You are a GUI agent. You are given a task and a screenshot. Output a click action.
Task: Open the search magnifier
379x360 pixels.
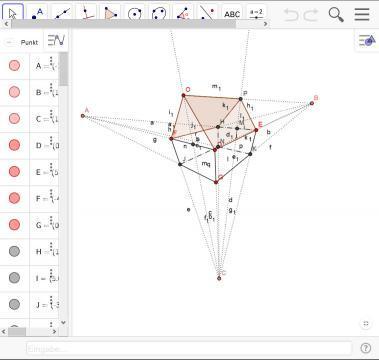[336, 14]
